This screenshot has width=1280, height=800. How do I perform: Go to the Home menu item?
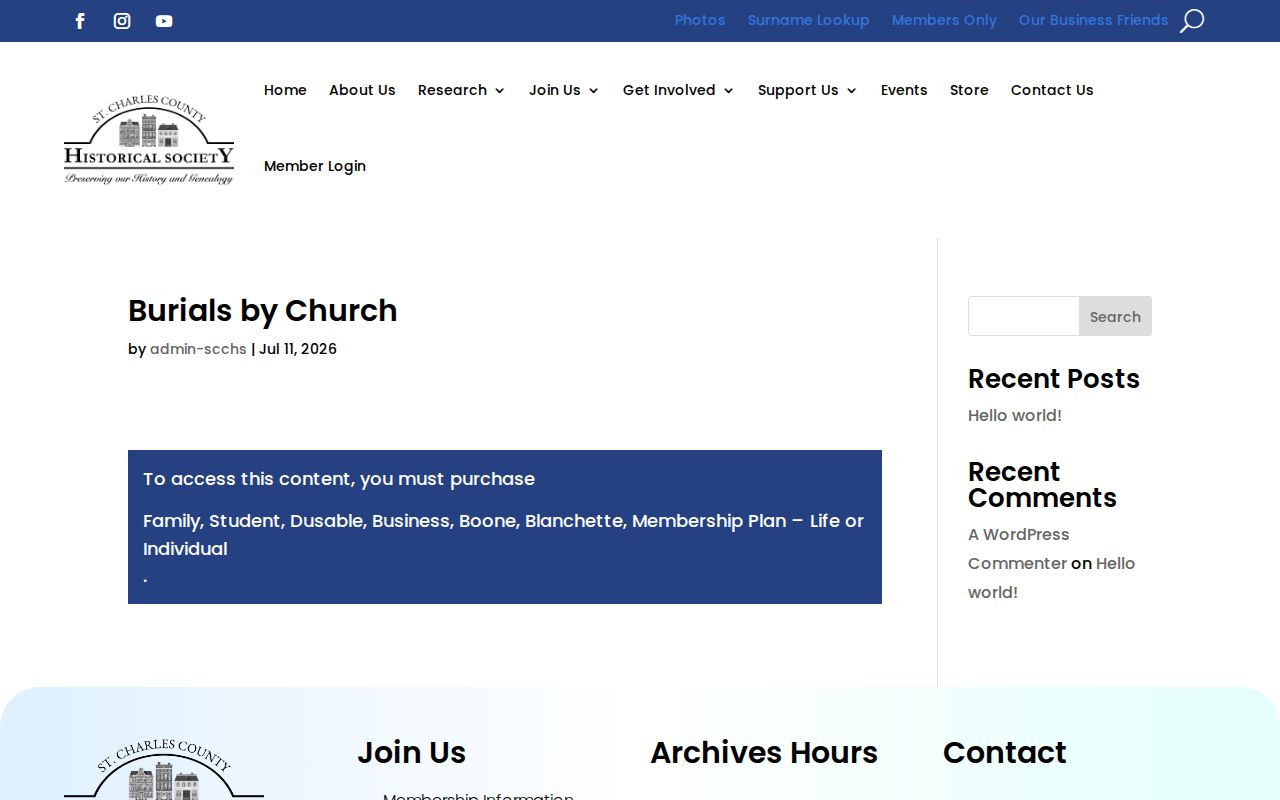click(285, 90)
